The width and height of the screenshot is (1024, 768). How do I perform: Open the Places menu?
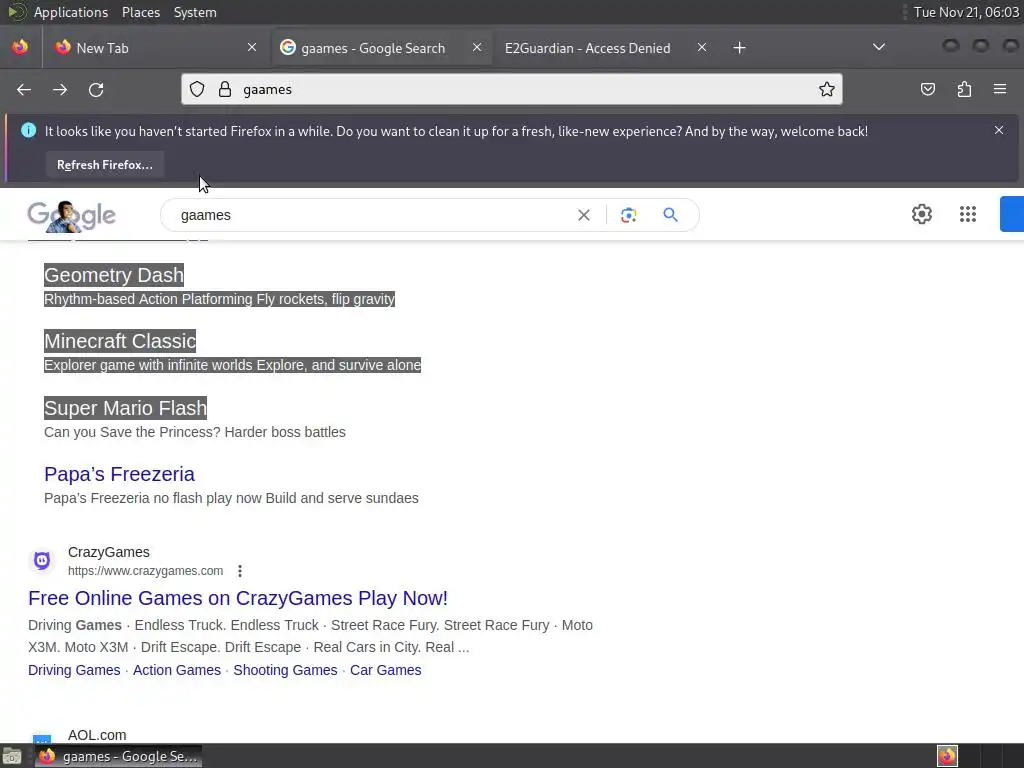(x=140, y=12)
